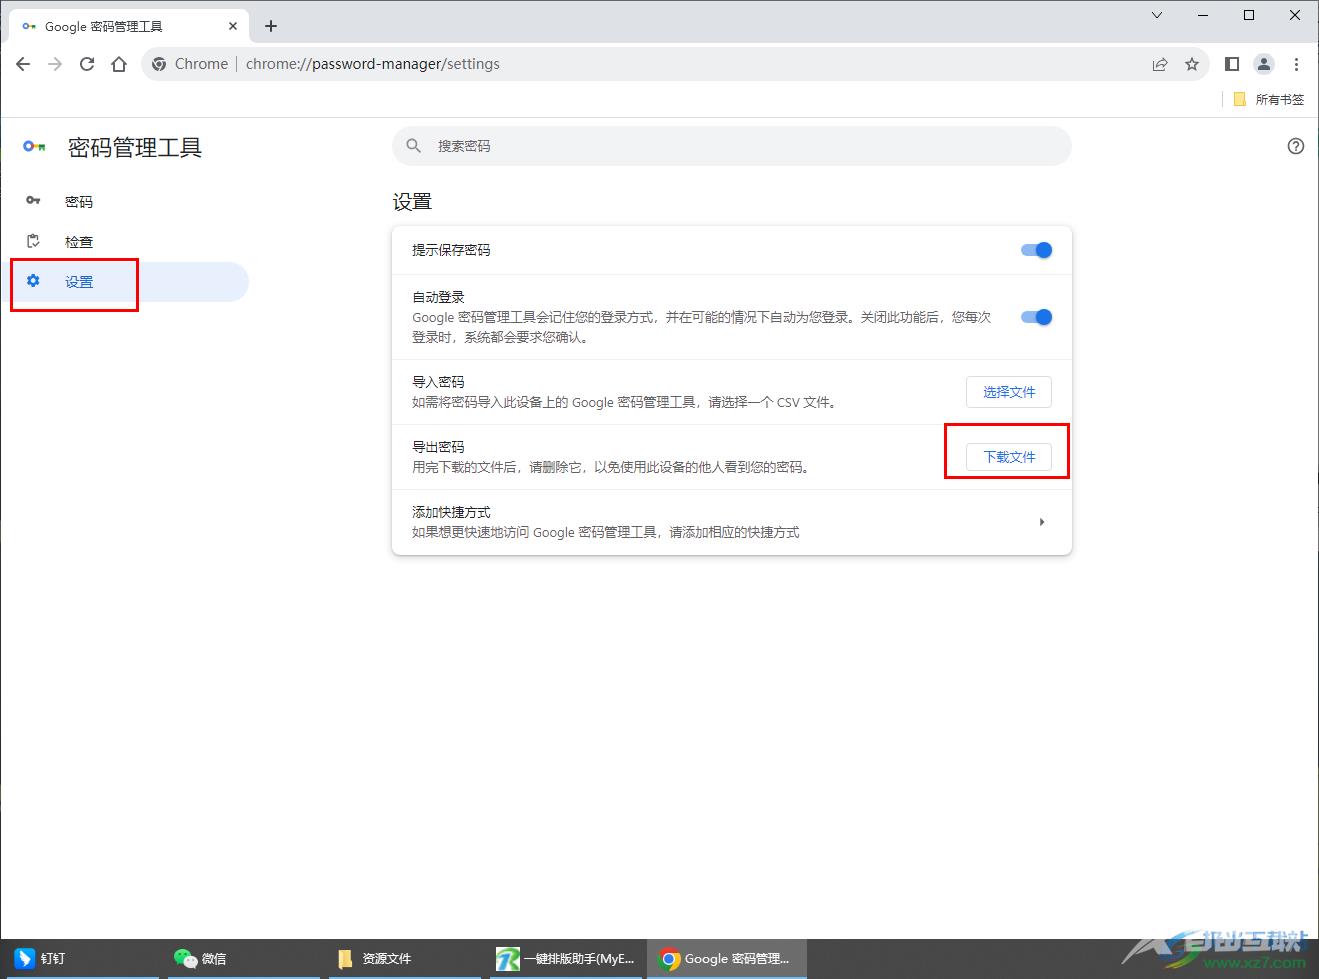Open 微信 from the taskbar
1319x979 pixels.
[x=245, y=959]
